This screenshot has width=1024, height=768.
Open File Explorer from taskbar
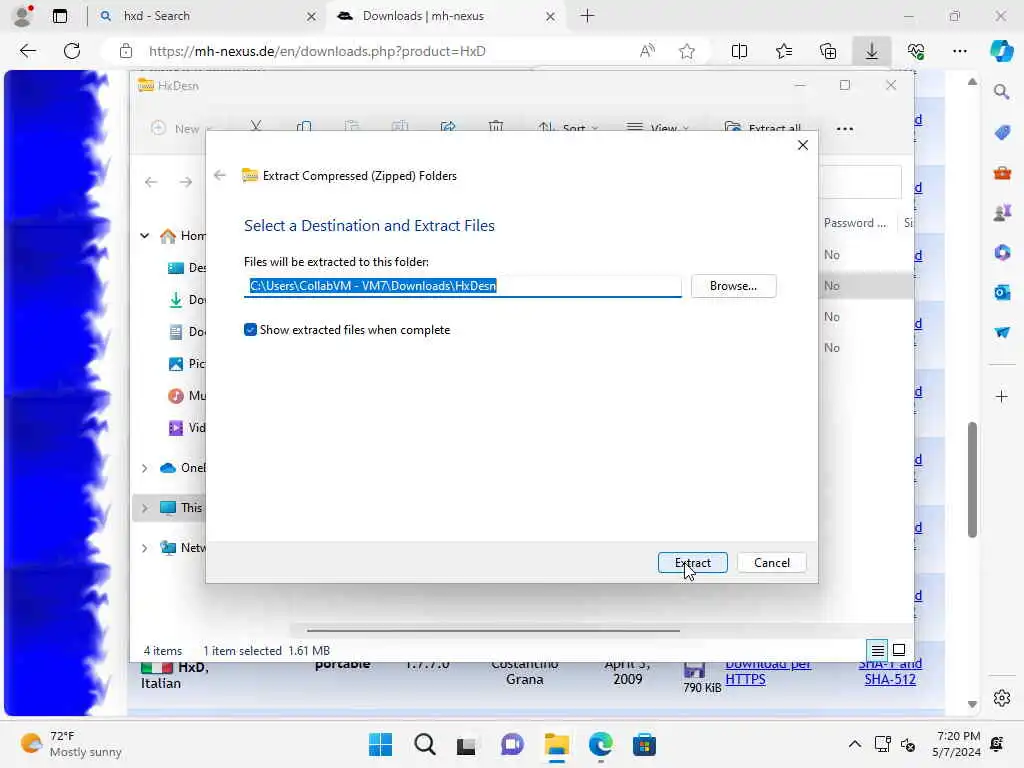pyautogui.click(x=556, y=744)
